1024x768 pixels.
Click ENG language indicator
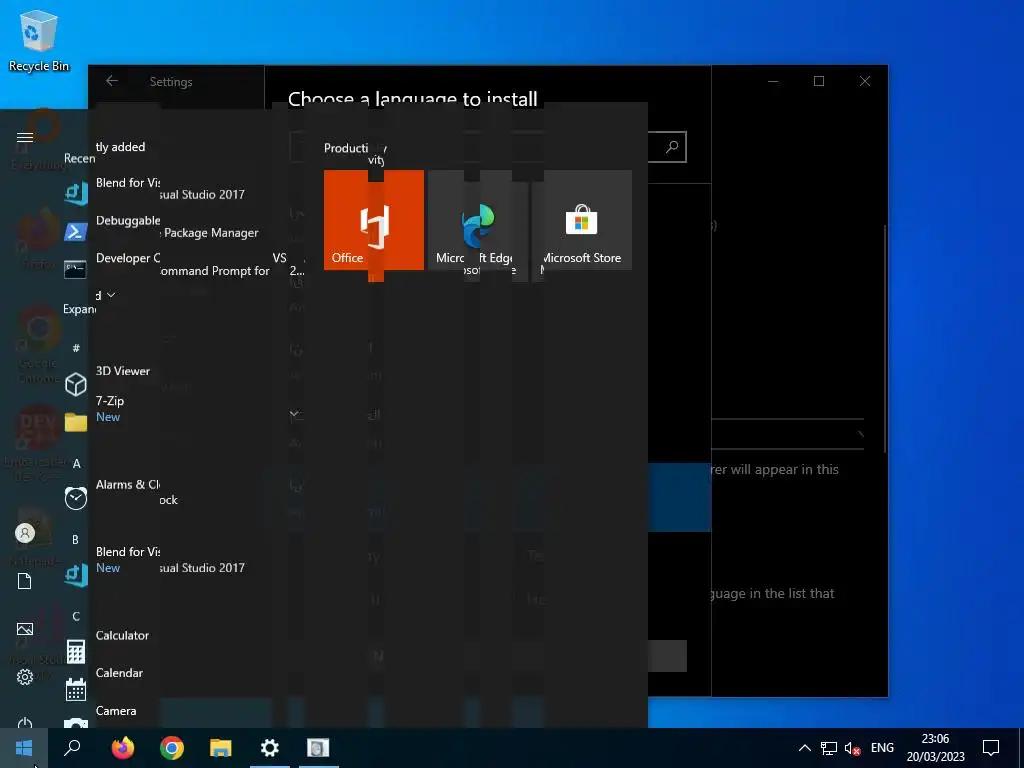(882, 748)
